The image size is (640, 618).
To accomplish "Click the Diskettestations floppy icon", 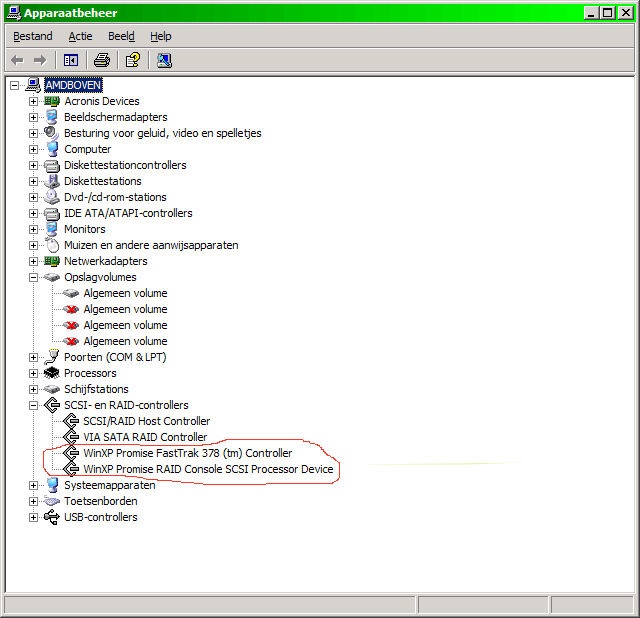I will point(52,181).
